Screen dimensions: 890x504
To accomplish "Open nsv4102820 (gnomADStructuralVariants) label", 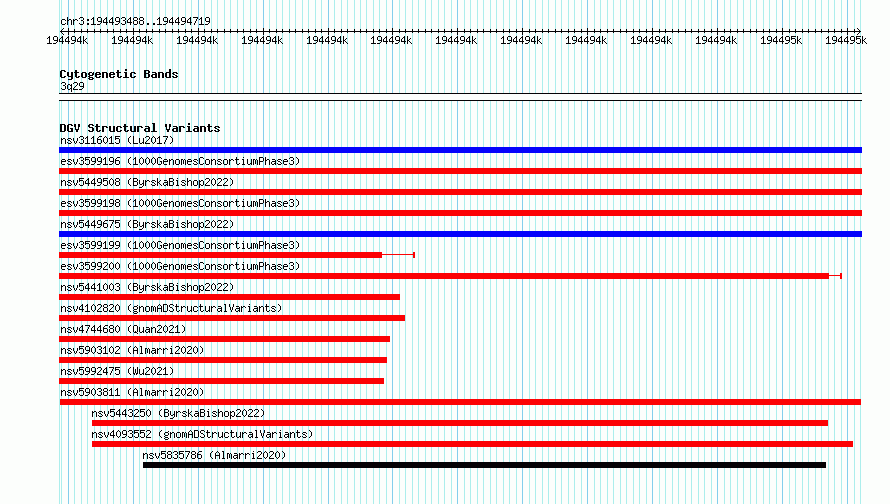I will point(171,308).
